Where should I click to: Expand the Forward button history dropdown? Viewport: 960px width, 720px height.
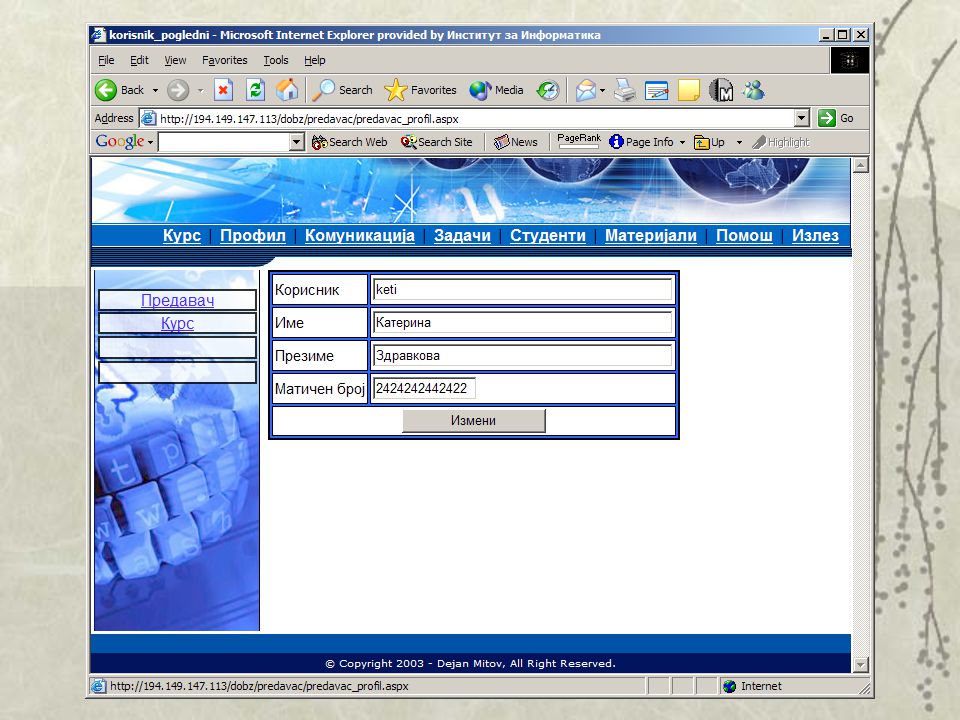click(x=200, y=91)
